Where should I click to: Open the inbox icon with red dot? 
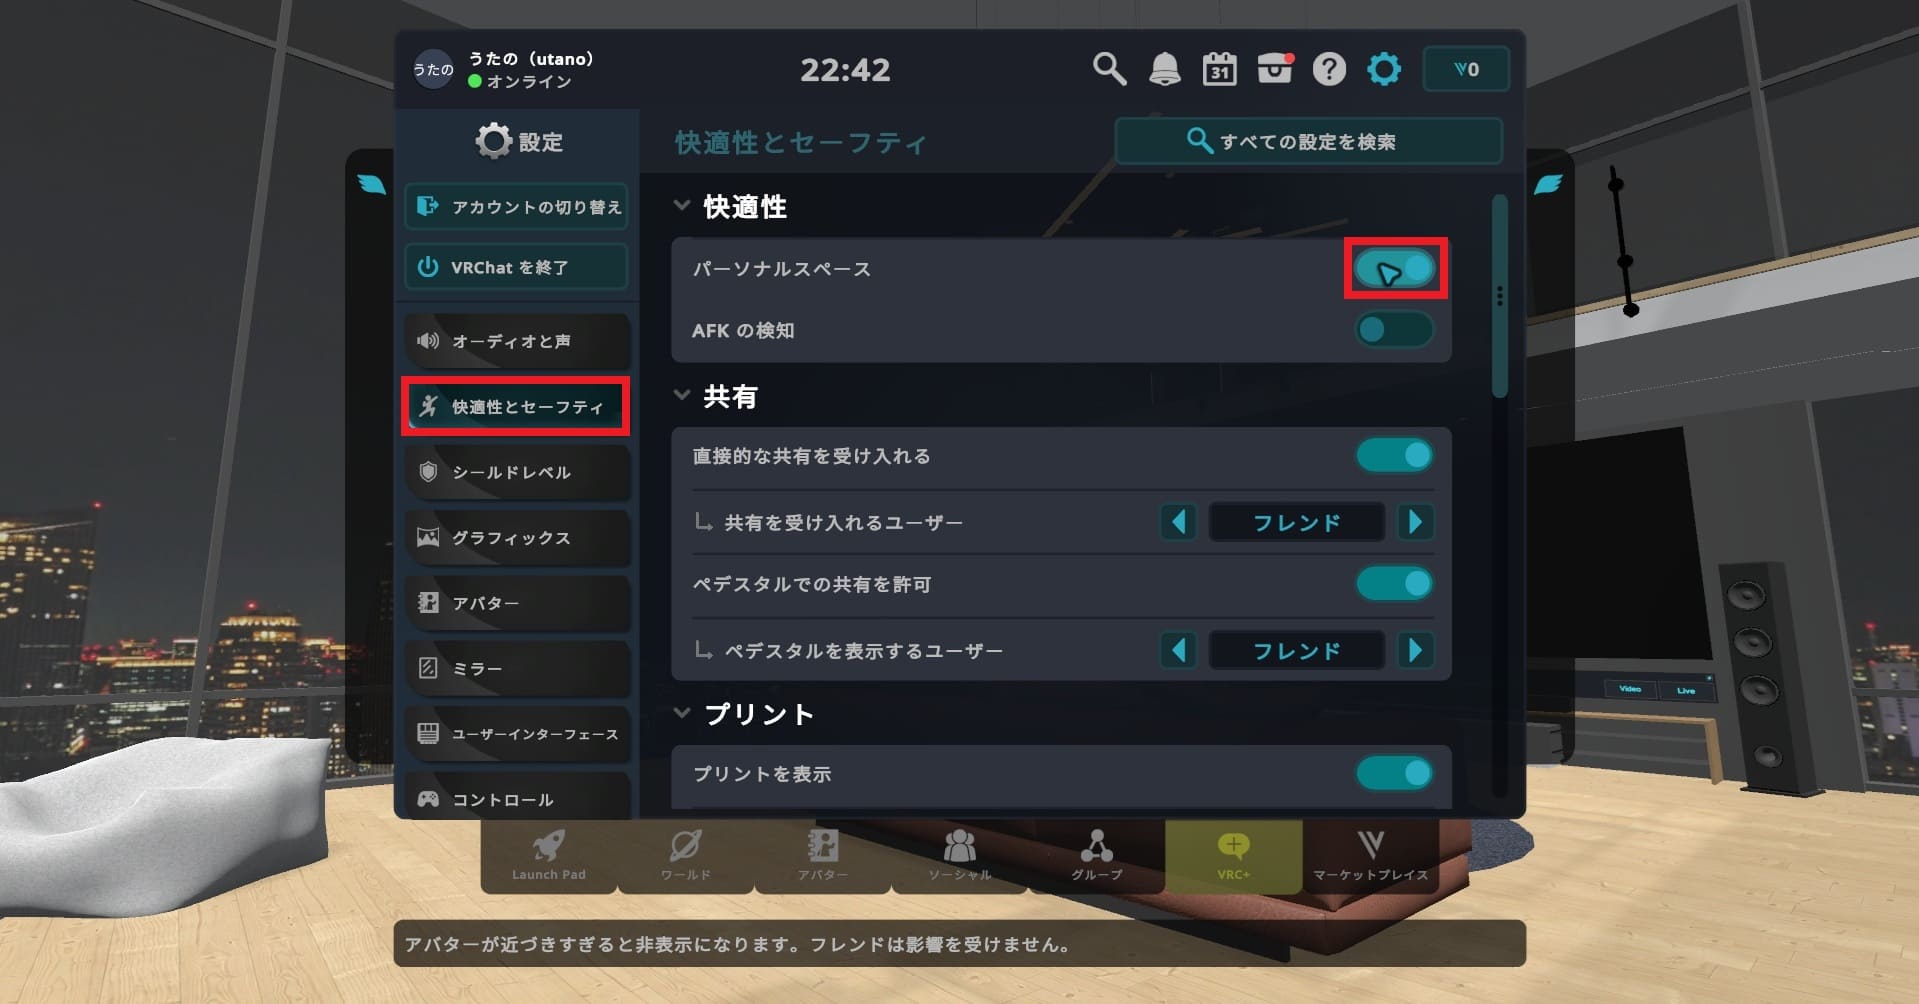1275,69
